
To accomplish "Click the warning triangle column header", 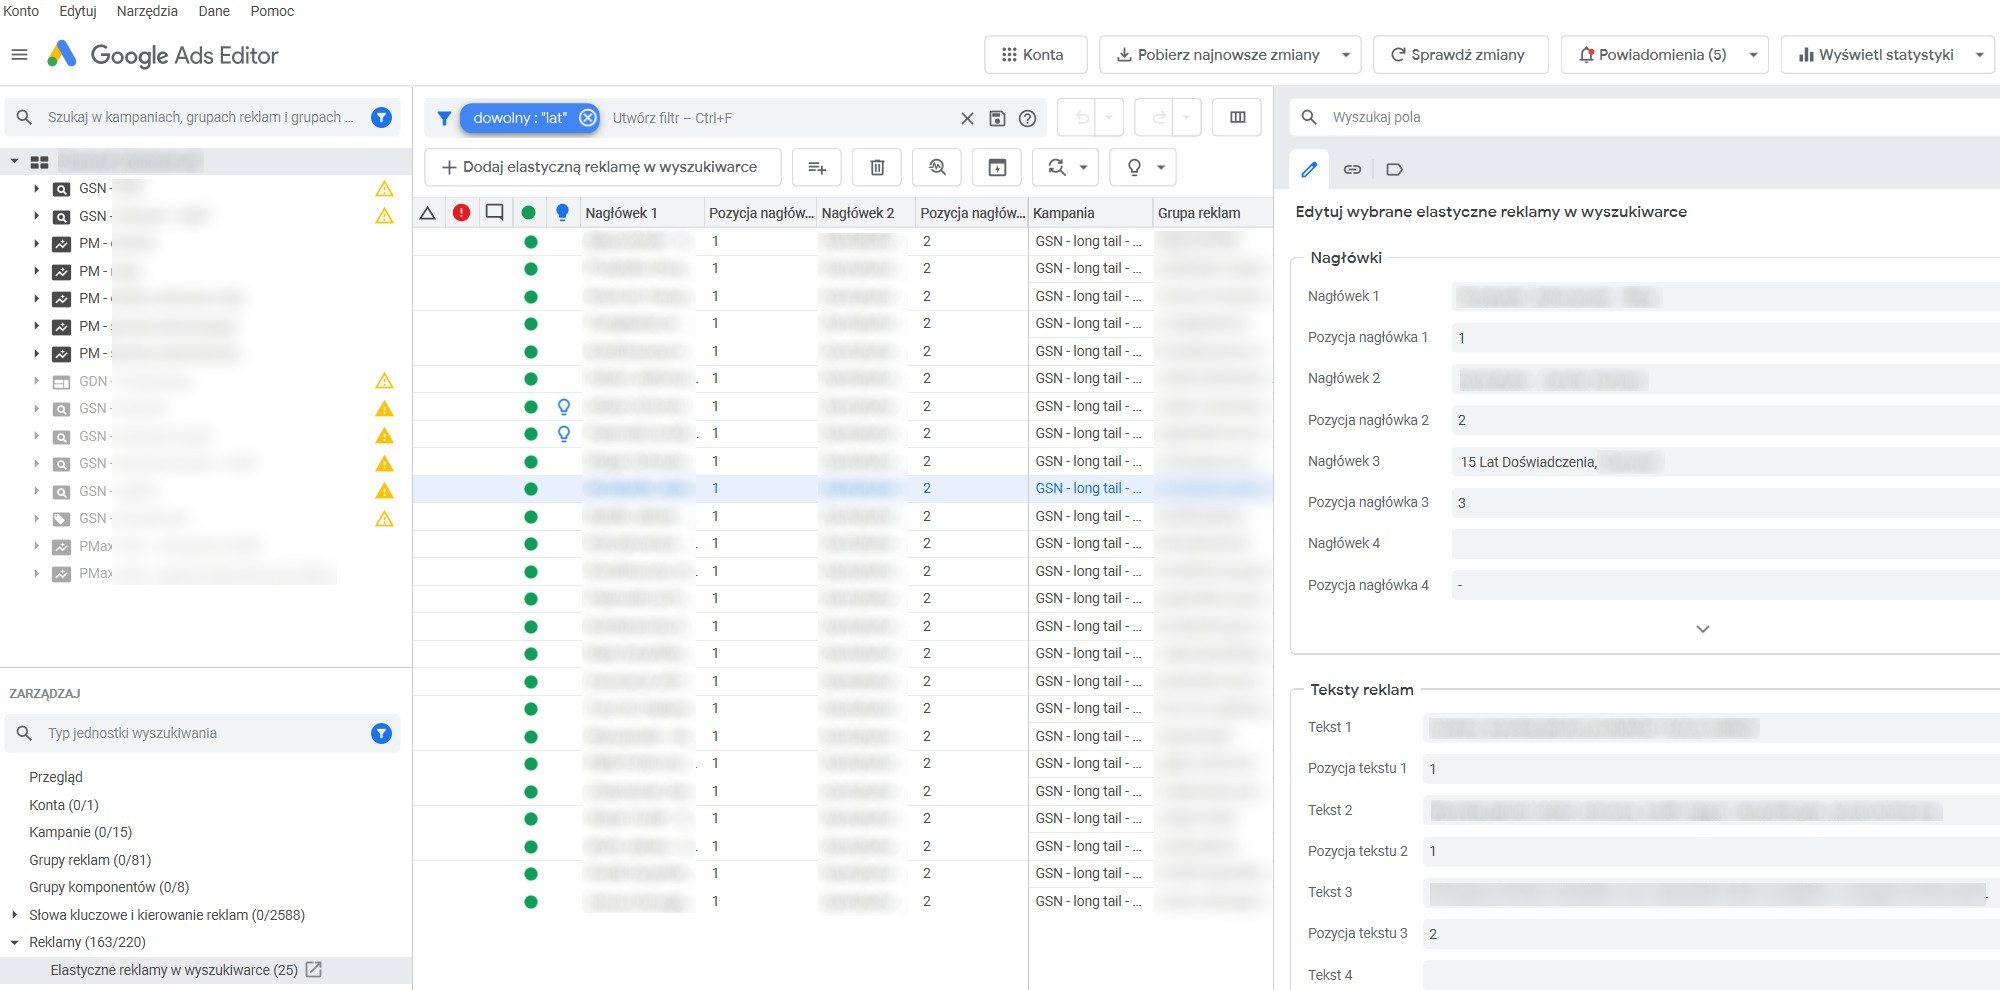I will point(427,213).
